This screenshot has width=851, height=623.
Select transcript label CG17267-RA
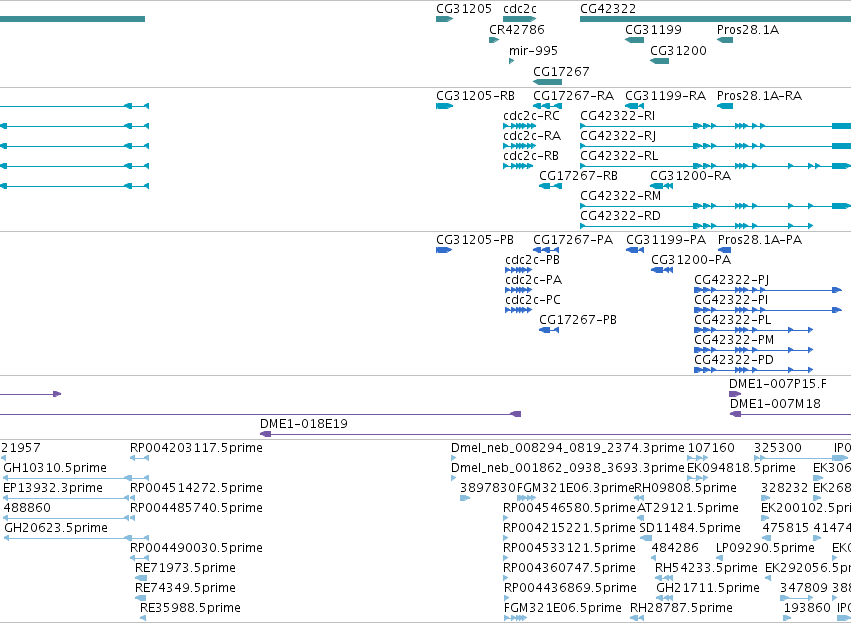point(574,96)
